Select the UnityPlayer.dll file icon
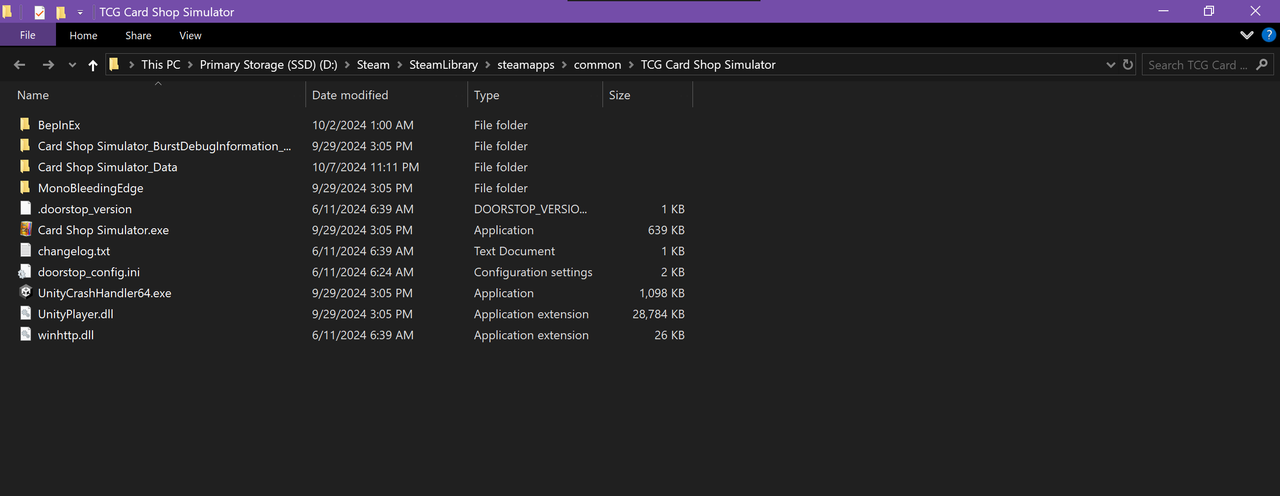Image resolution: width=1280 pixels, height=496 pixels. pyautogui.click(x=25, y=314)
